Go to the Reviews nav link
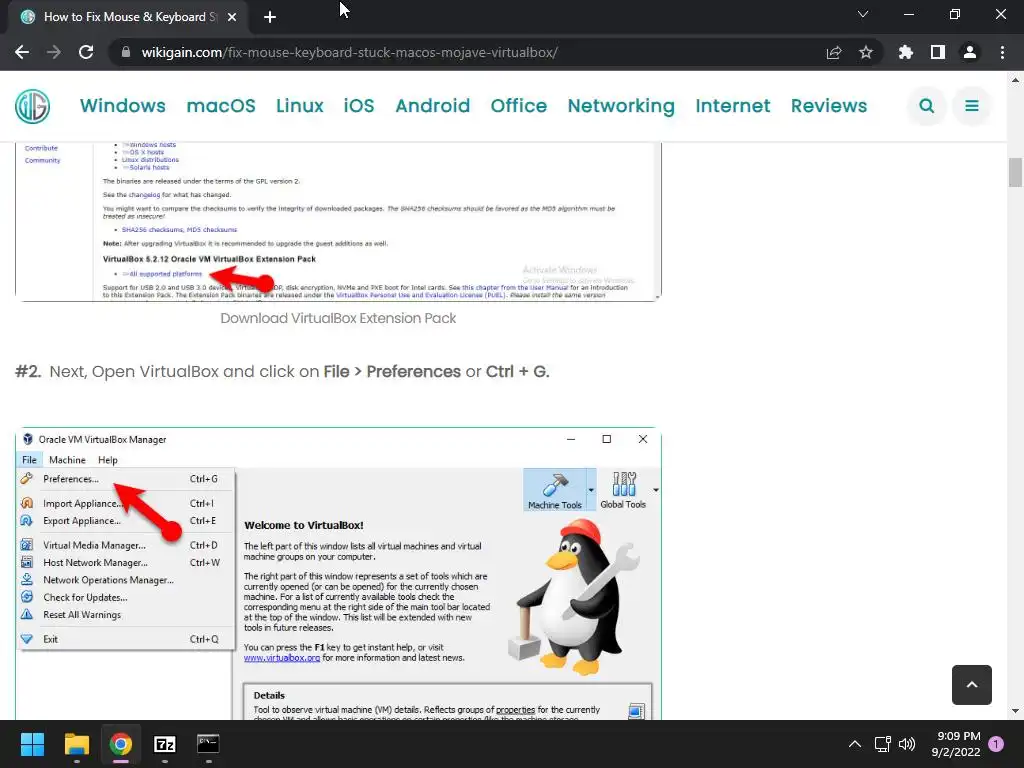The height and width of the screenshot is (768, 1024). (x=829, y=106)
